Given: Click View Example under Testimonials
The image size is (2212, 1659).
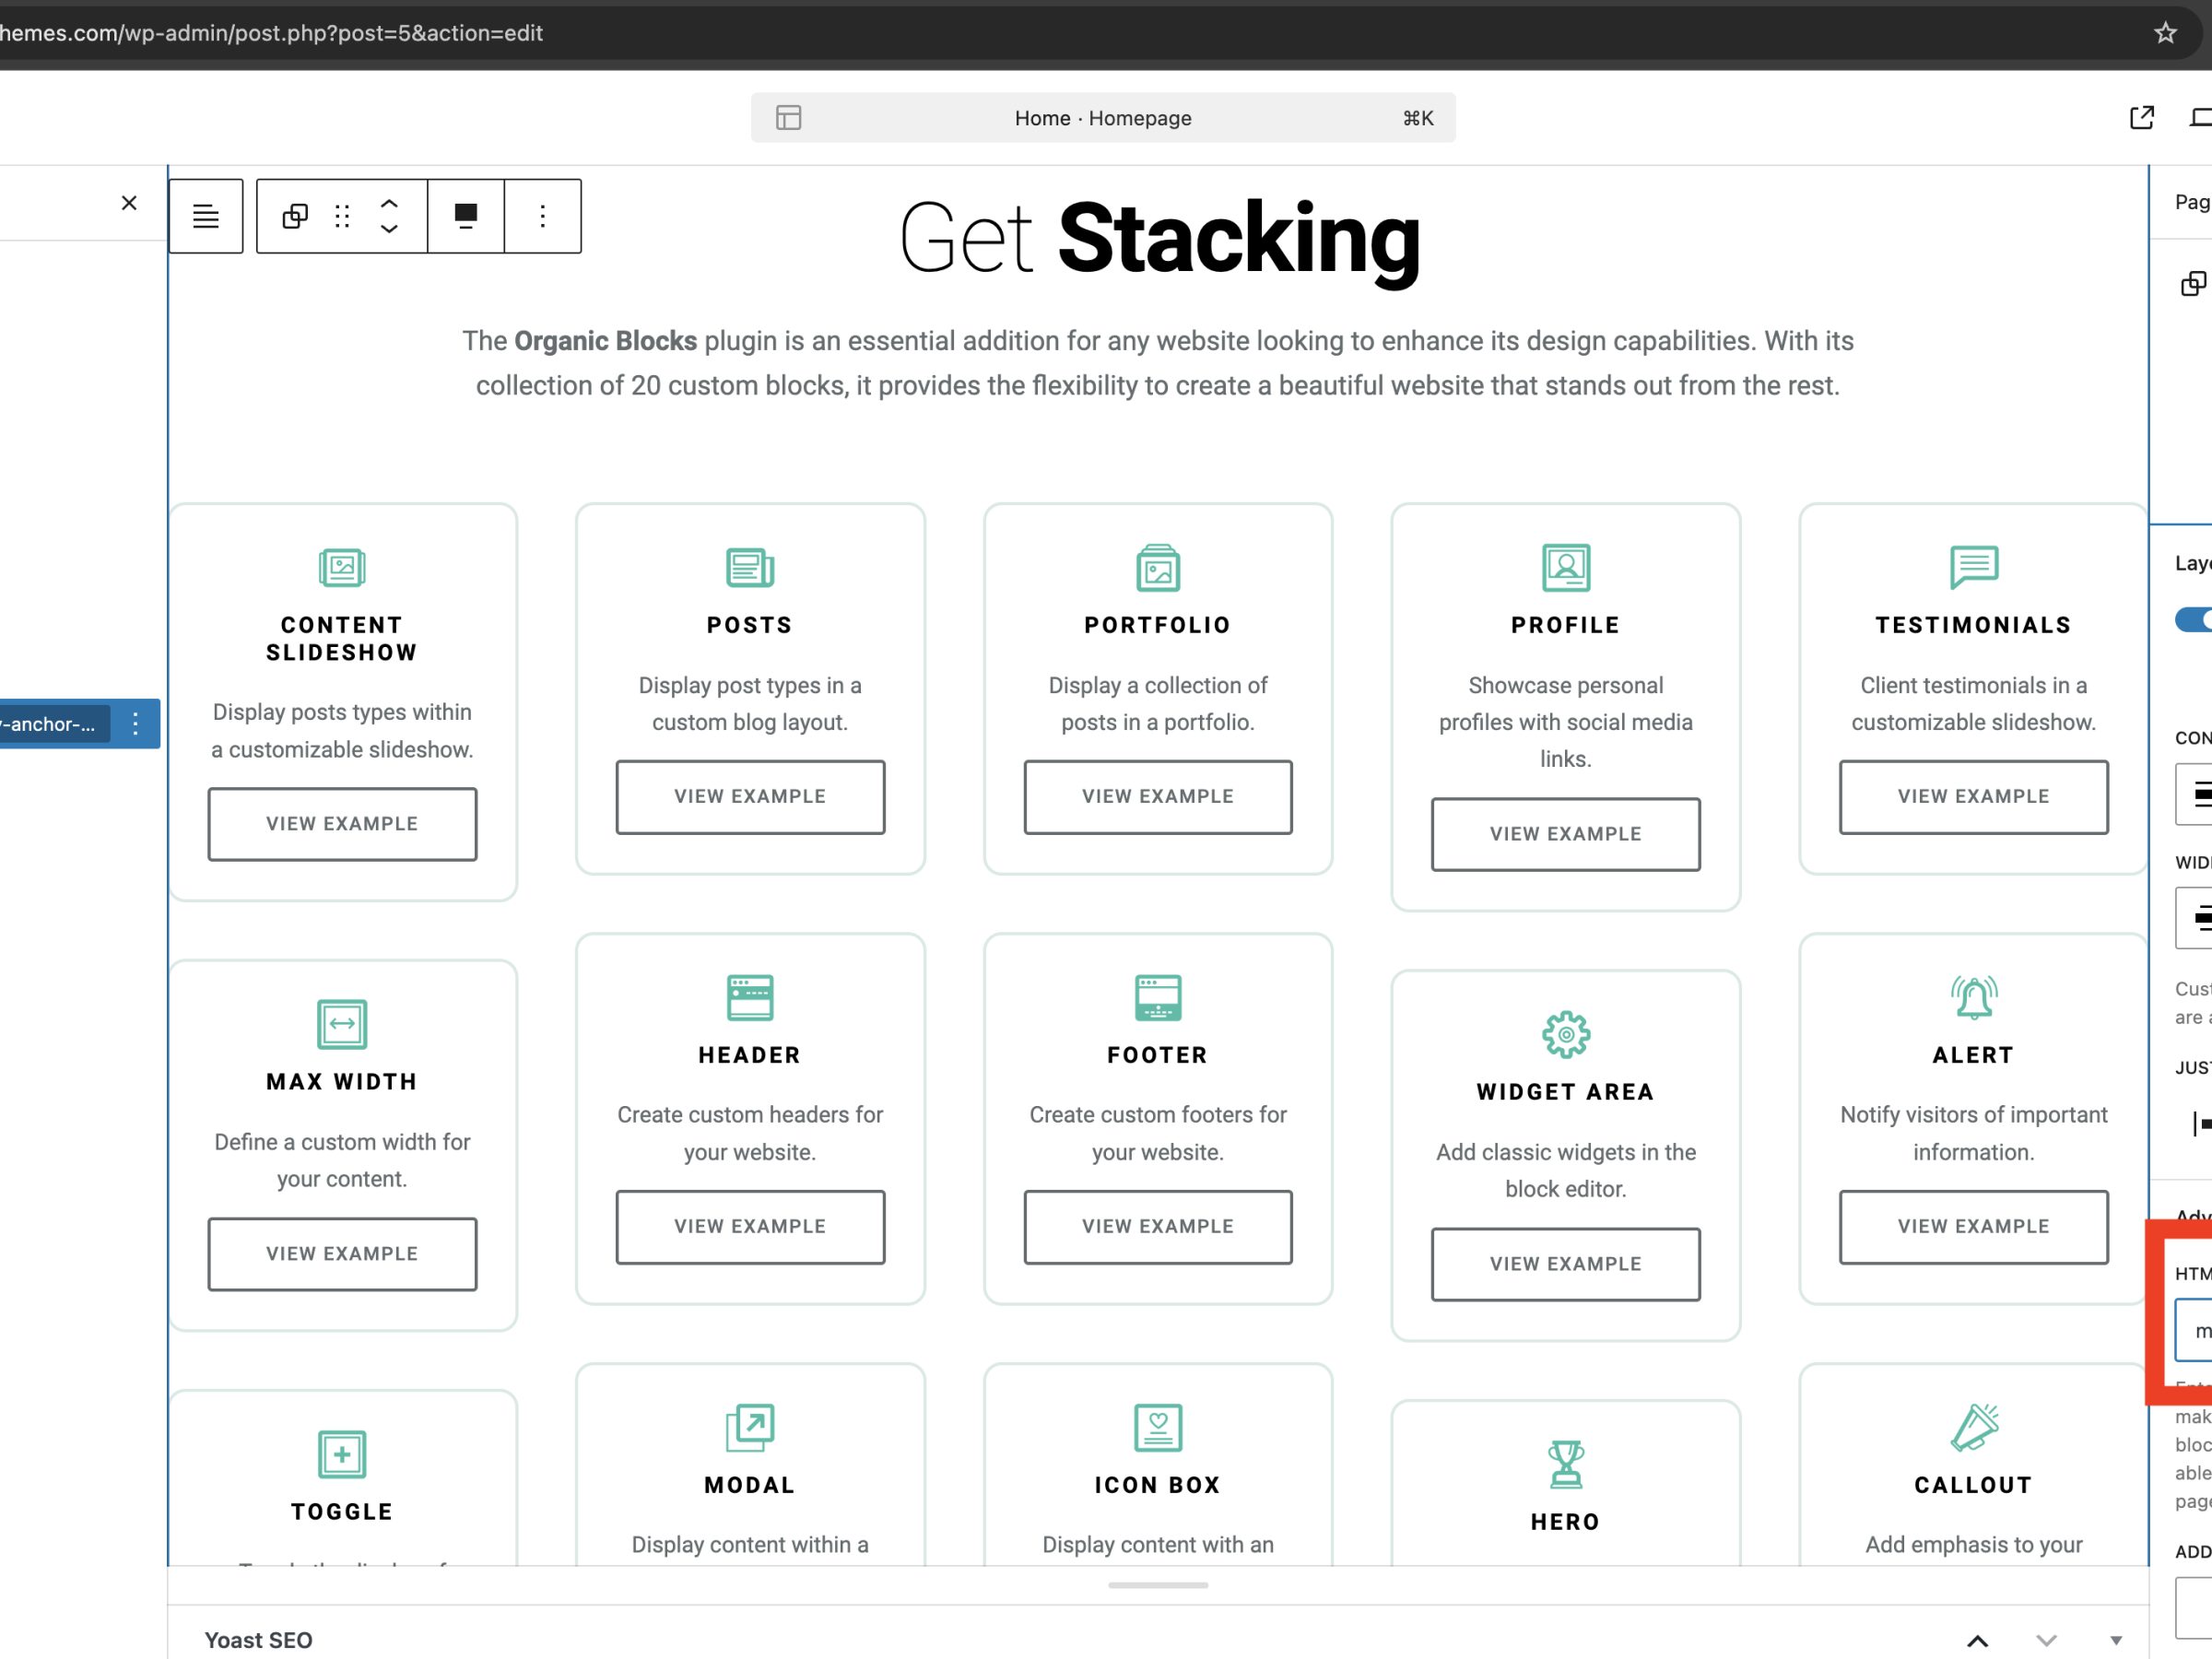Looking at the screenshot, I should 1974,797.
